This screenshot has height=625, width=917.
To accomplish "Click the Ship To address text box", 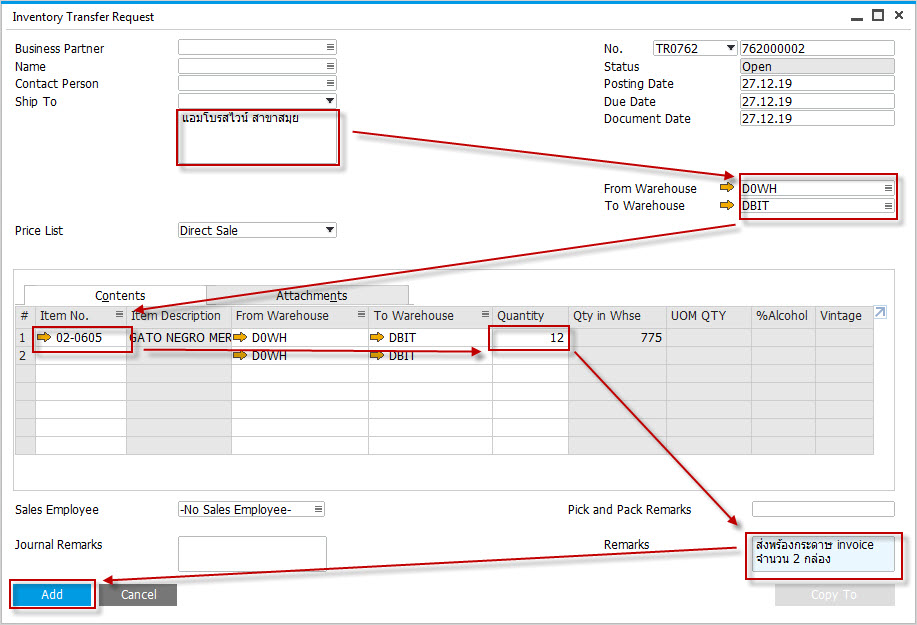I will 258,137.
